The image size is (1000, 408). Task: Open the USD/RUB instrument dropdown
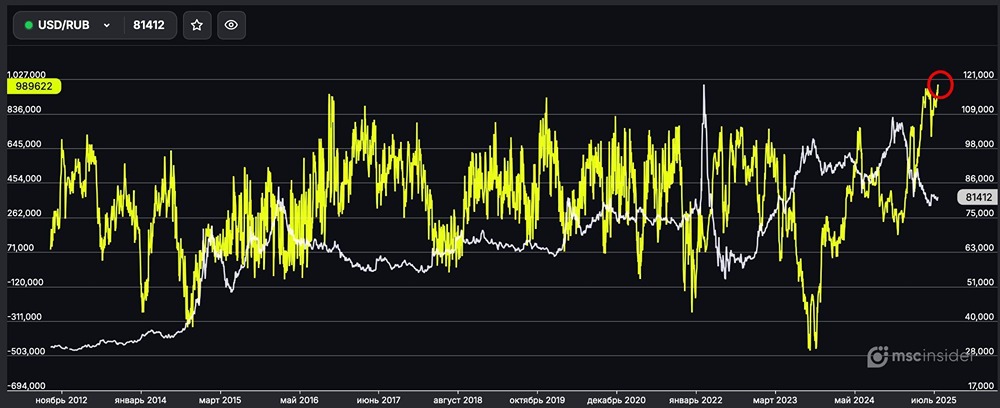coord(68,26)
